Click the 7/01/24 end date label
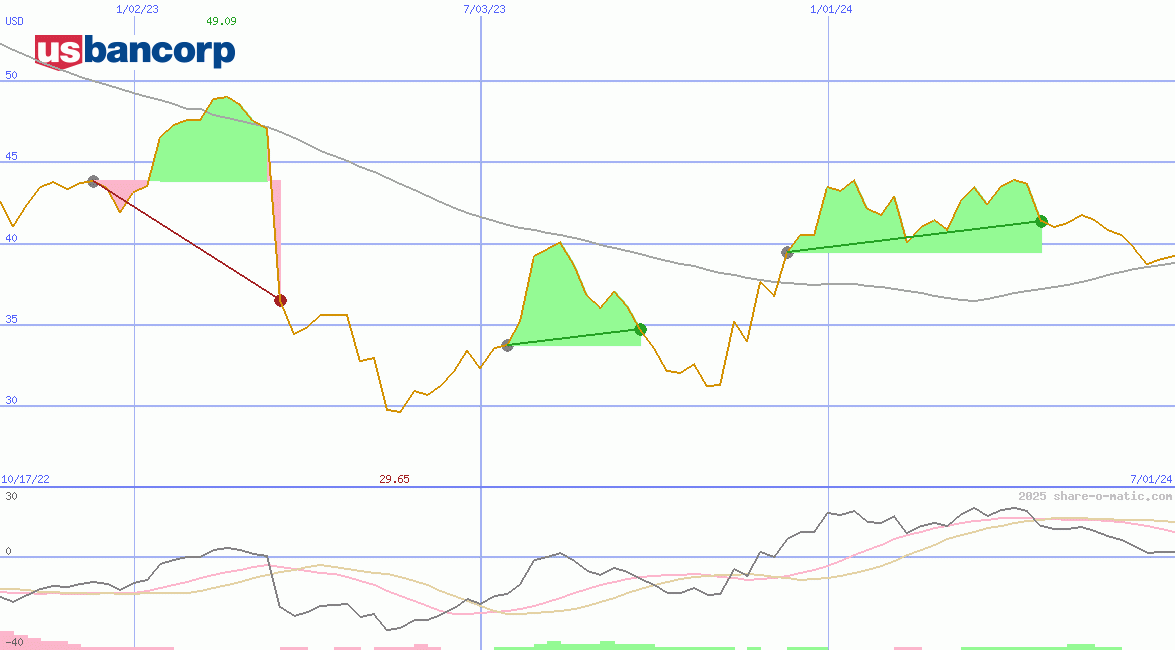 tap(1150, 479)
